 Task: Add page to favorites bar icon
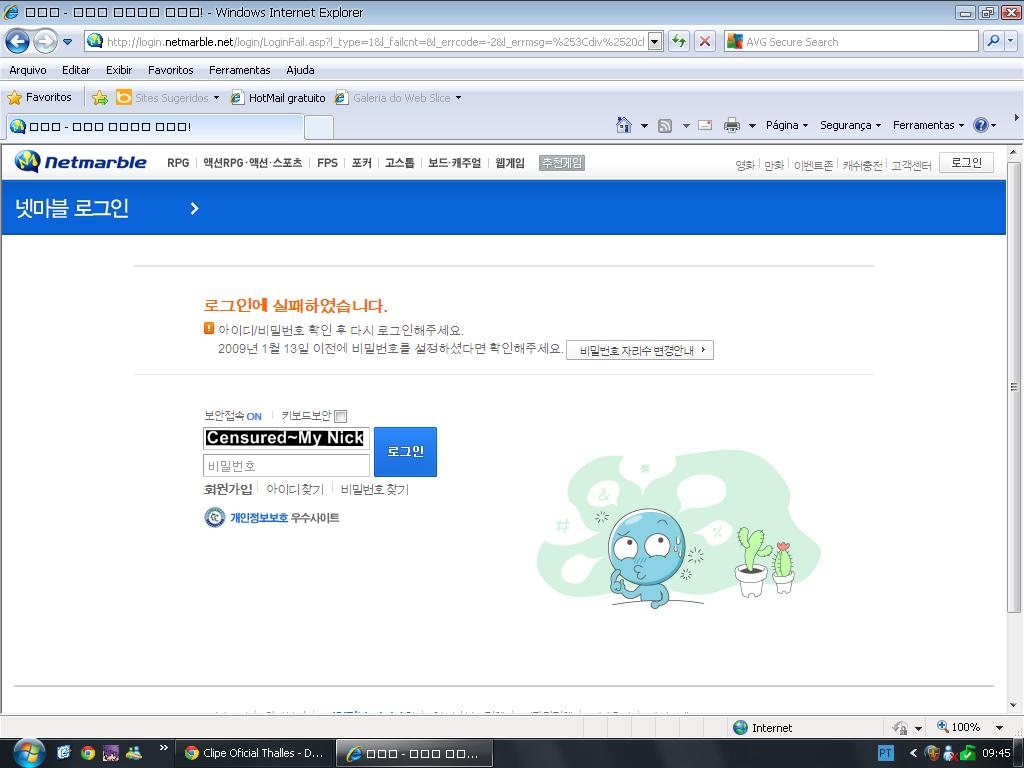click(100, 98)
